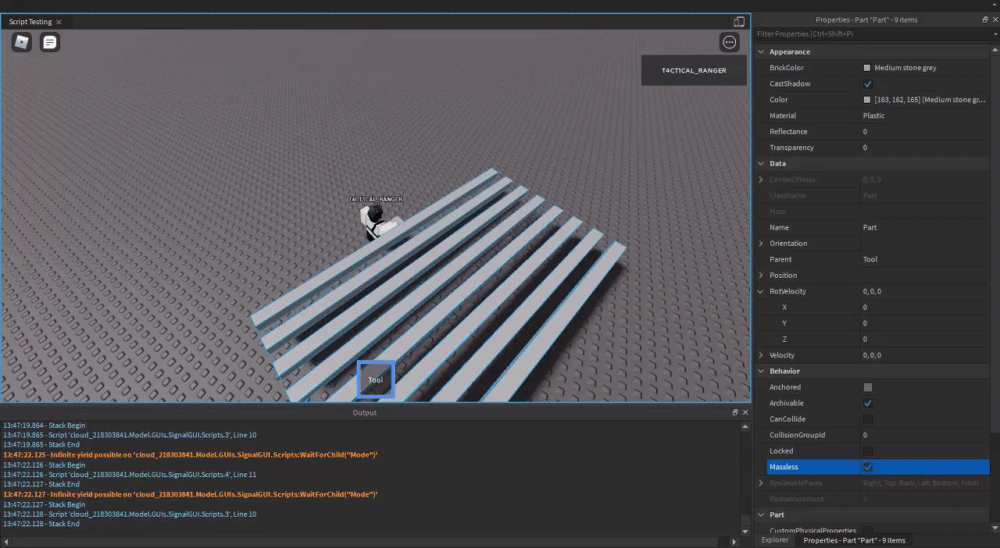Select the Properties - Part 9 items tab
1000x548 pixels.
pyautogui.click(x=854, y=540)
